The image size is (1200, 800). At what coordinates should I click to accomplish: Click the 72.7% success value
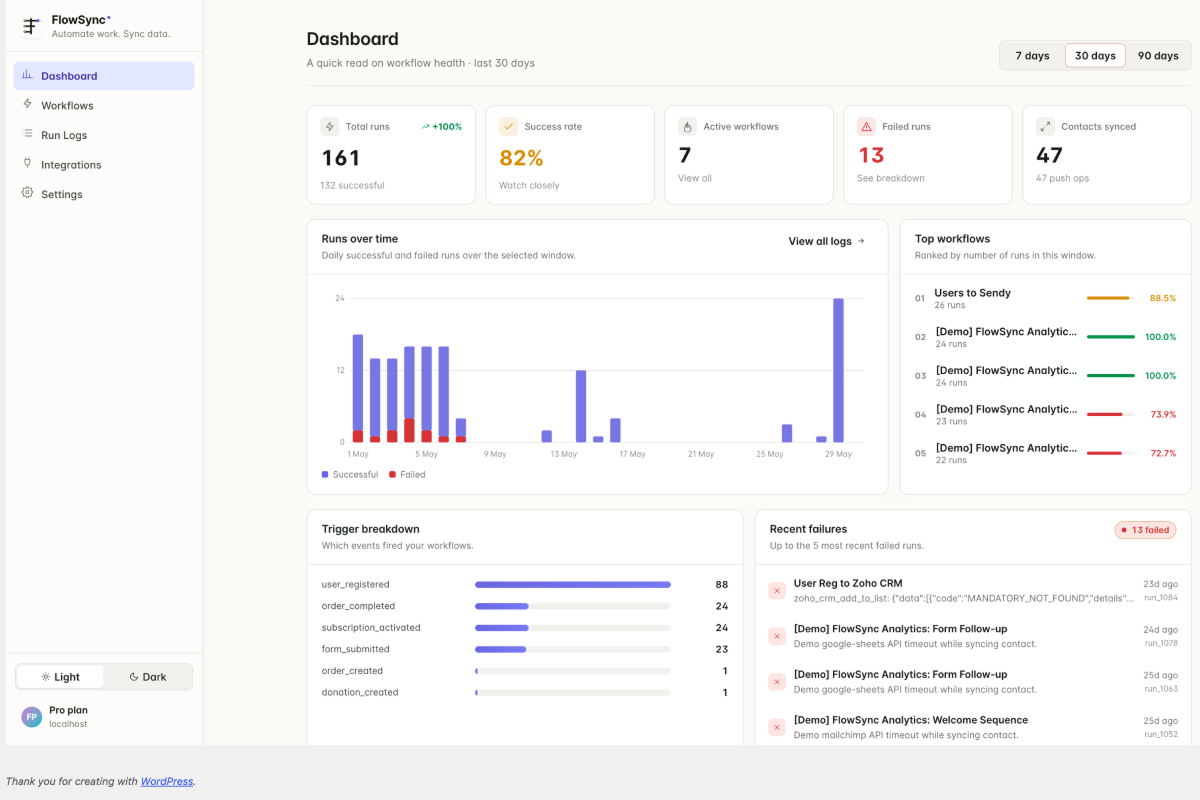1163,453
